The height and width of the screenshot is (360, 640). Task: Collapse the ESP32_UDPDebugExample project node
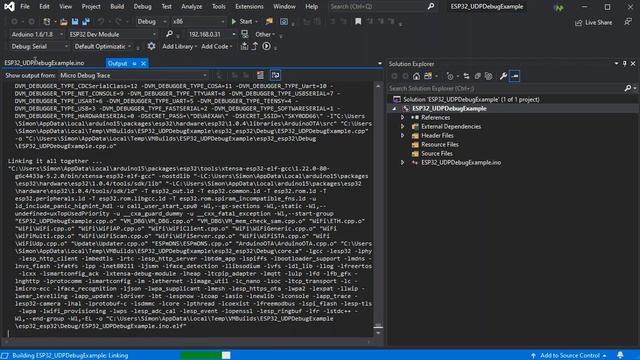pyautogui.click(x=394, y=109)
